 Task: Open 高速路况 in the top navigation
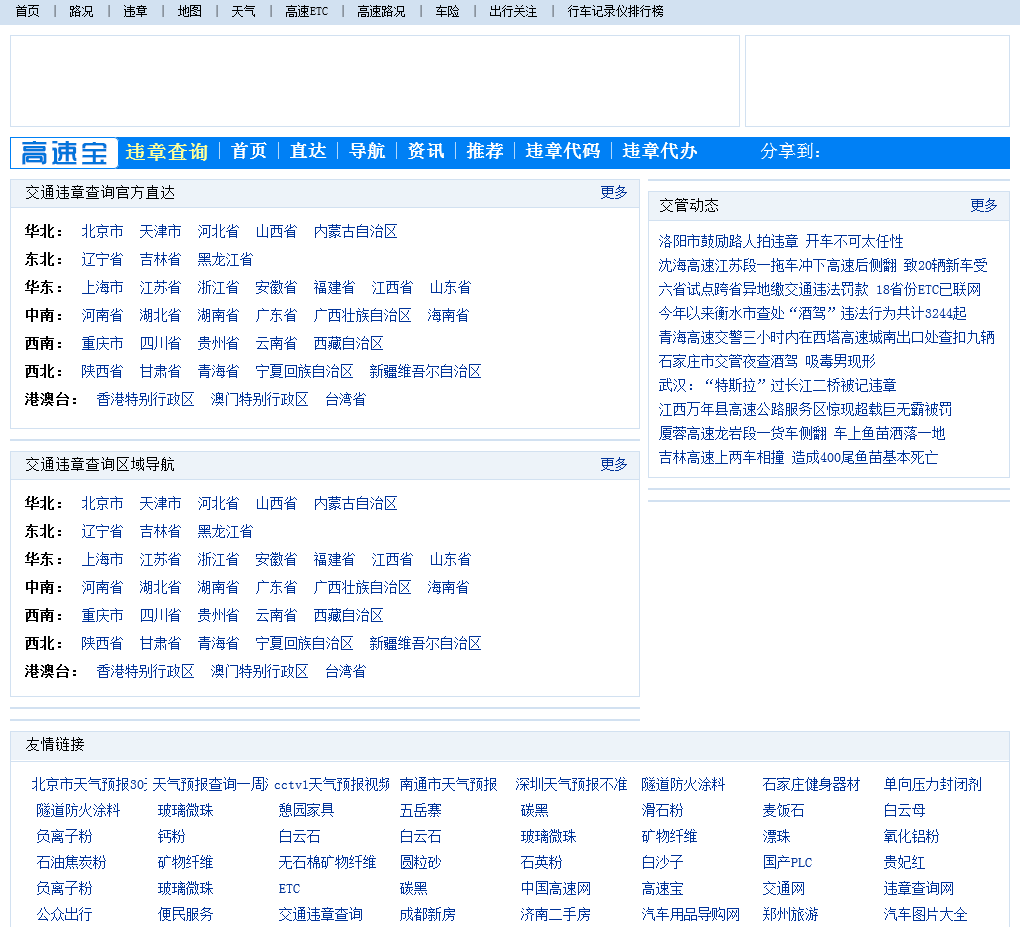[381, 11]
